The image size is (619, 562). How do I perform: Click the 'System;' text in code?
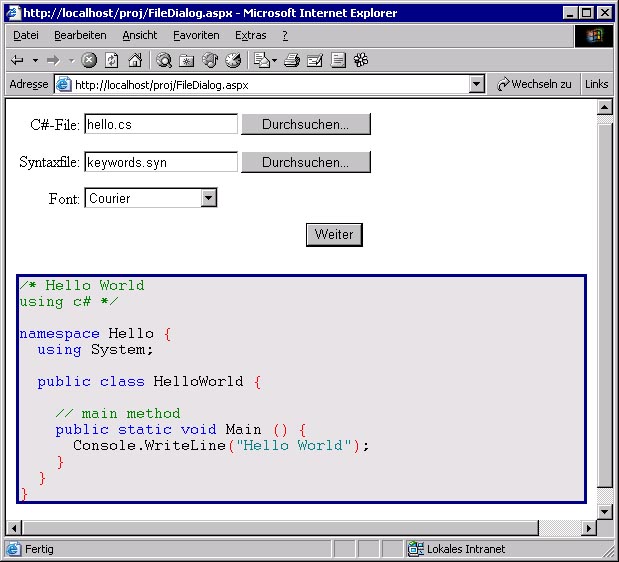tap(122, 350)
